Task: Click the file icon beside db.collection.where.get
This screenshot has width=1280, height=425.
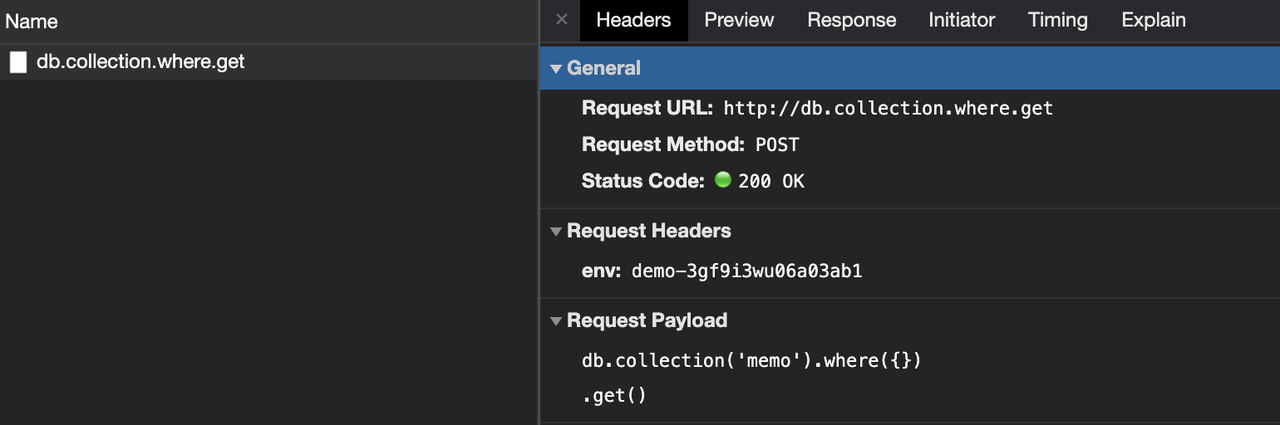Action: [18, 62]
